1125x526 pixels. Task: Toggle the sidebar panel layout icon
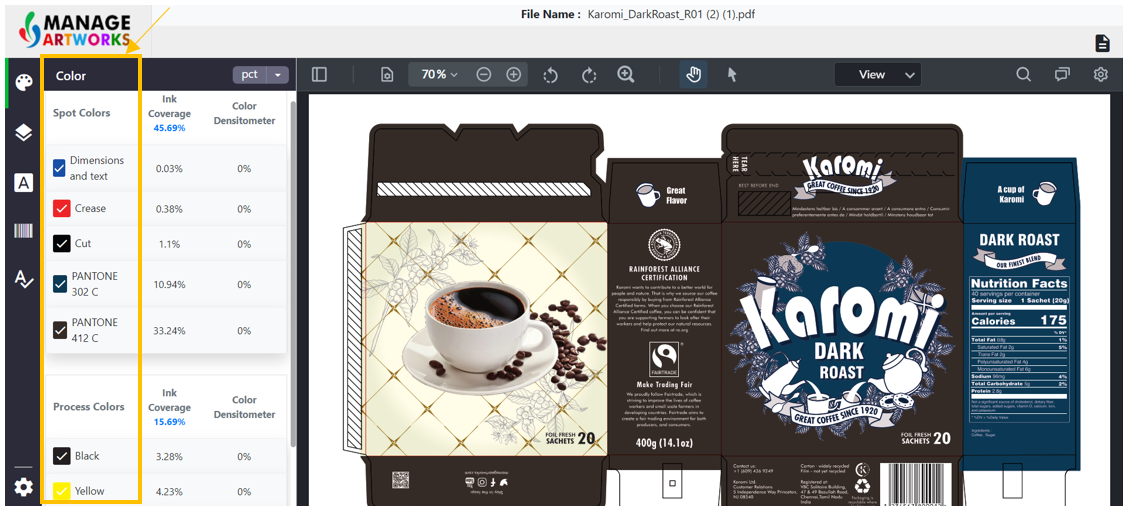click(x=320, y=75)
